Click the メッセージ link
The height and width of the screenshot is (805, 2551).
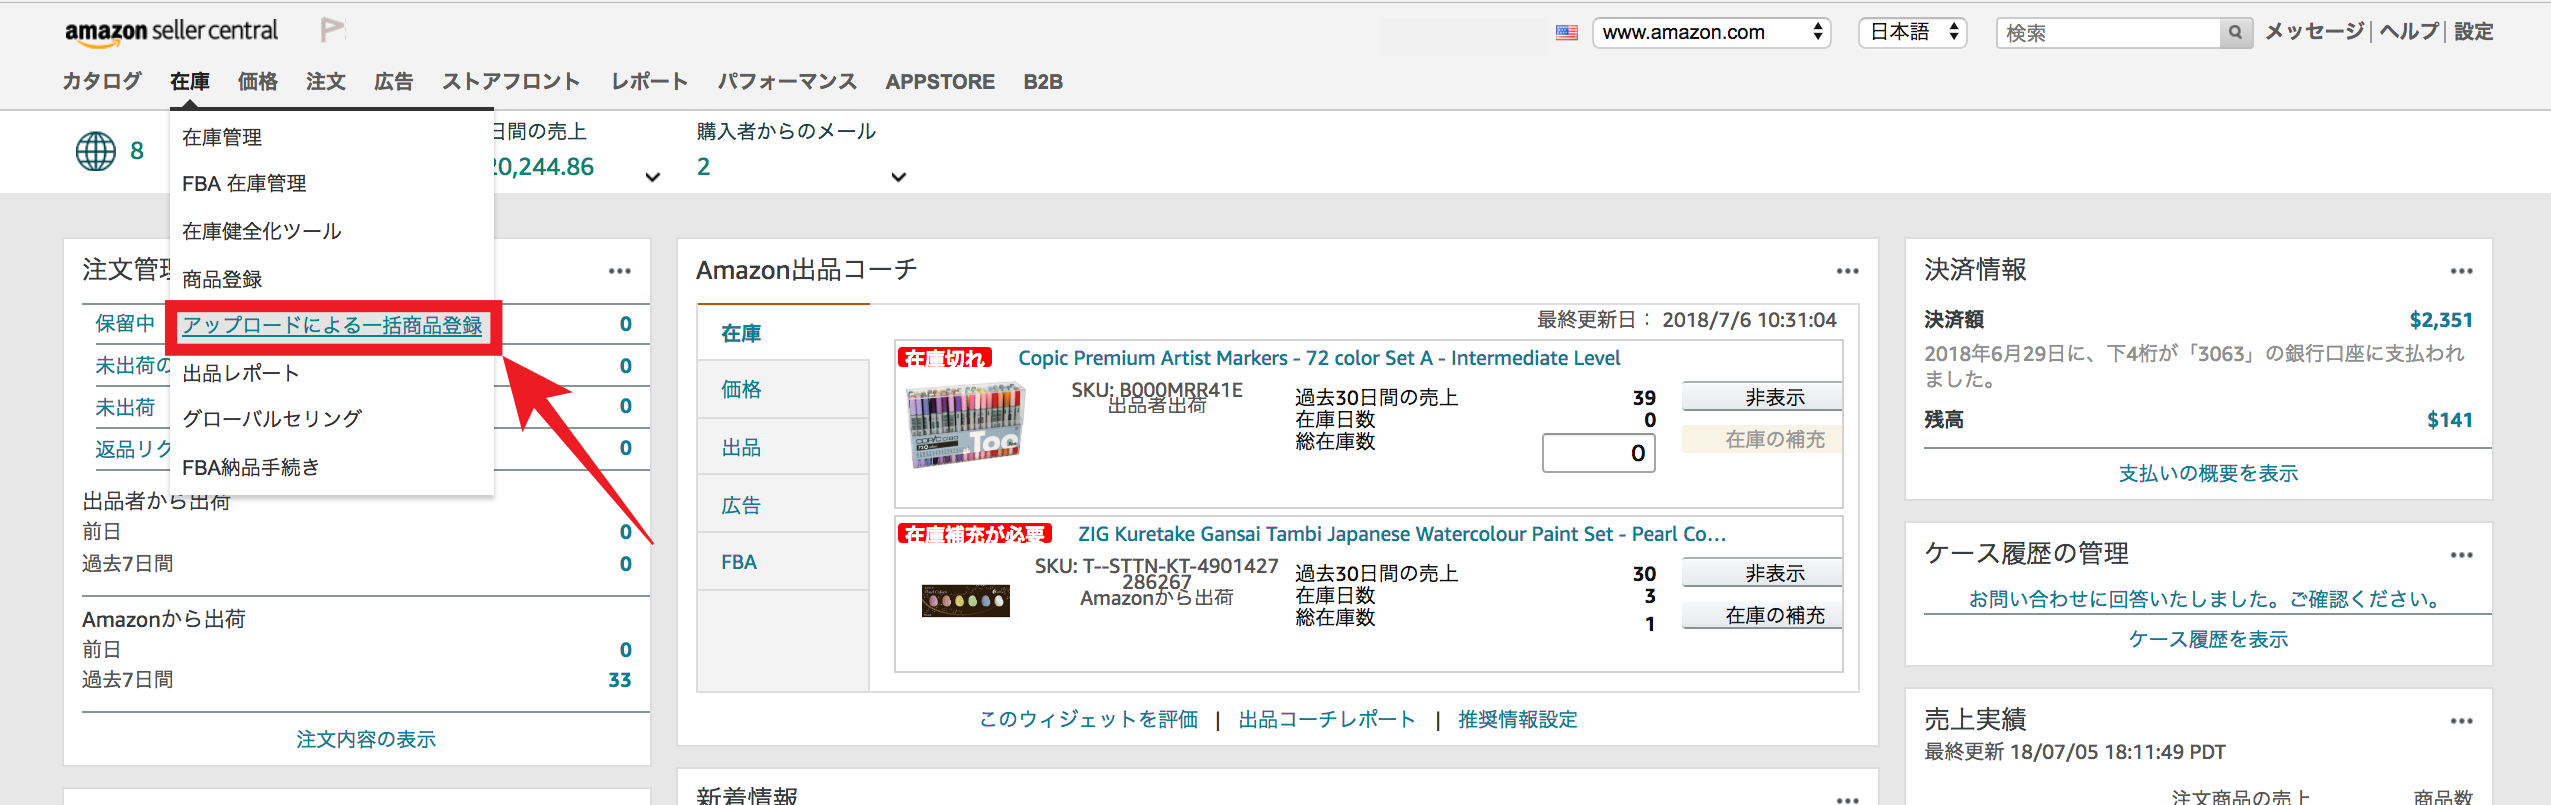coord(2314,32)
